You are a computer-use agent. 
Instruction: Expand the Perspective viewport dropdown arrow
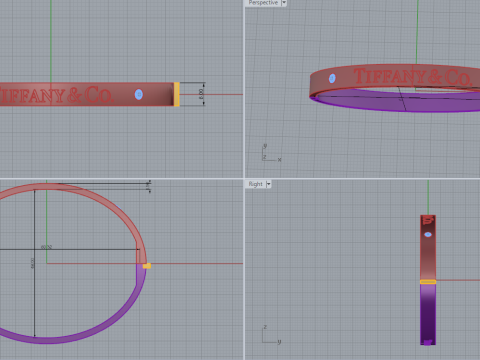pos(284,3)
